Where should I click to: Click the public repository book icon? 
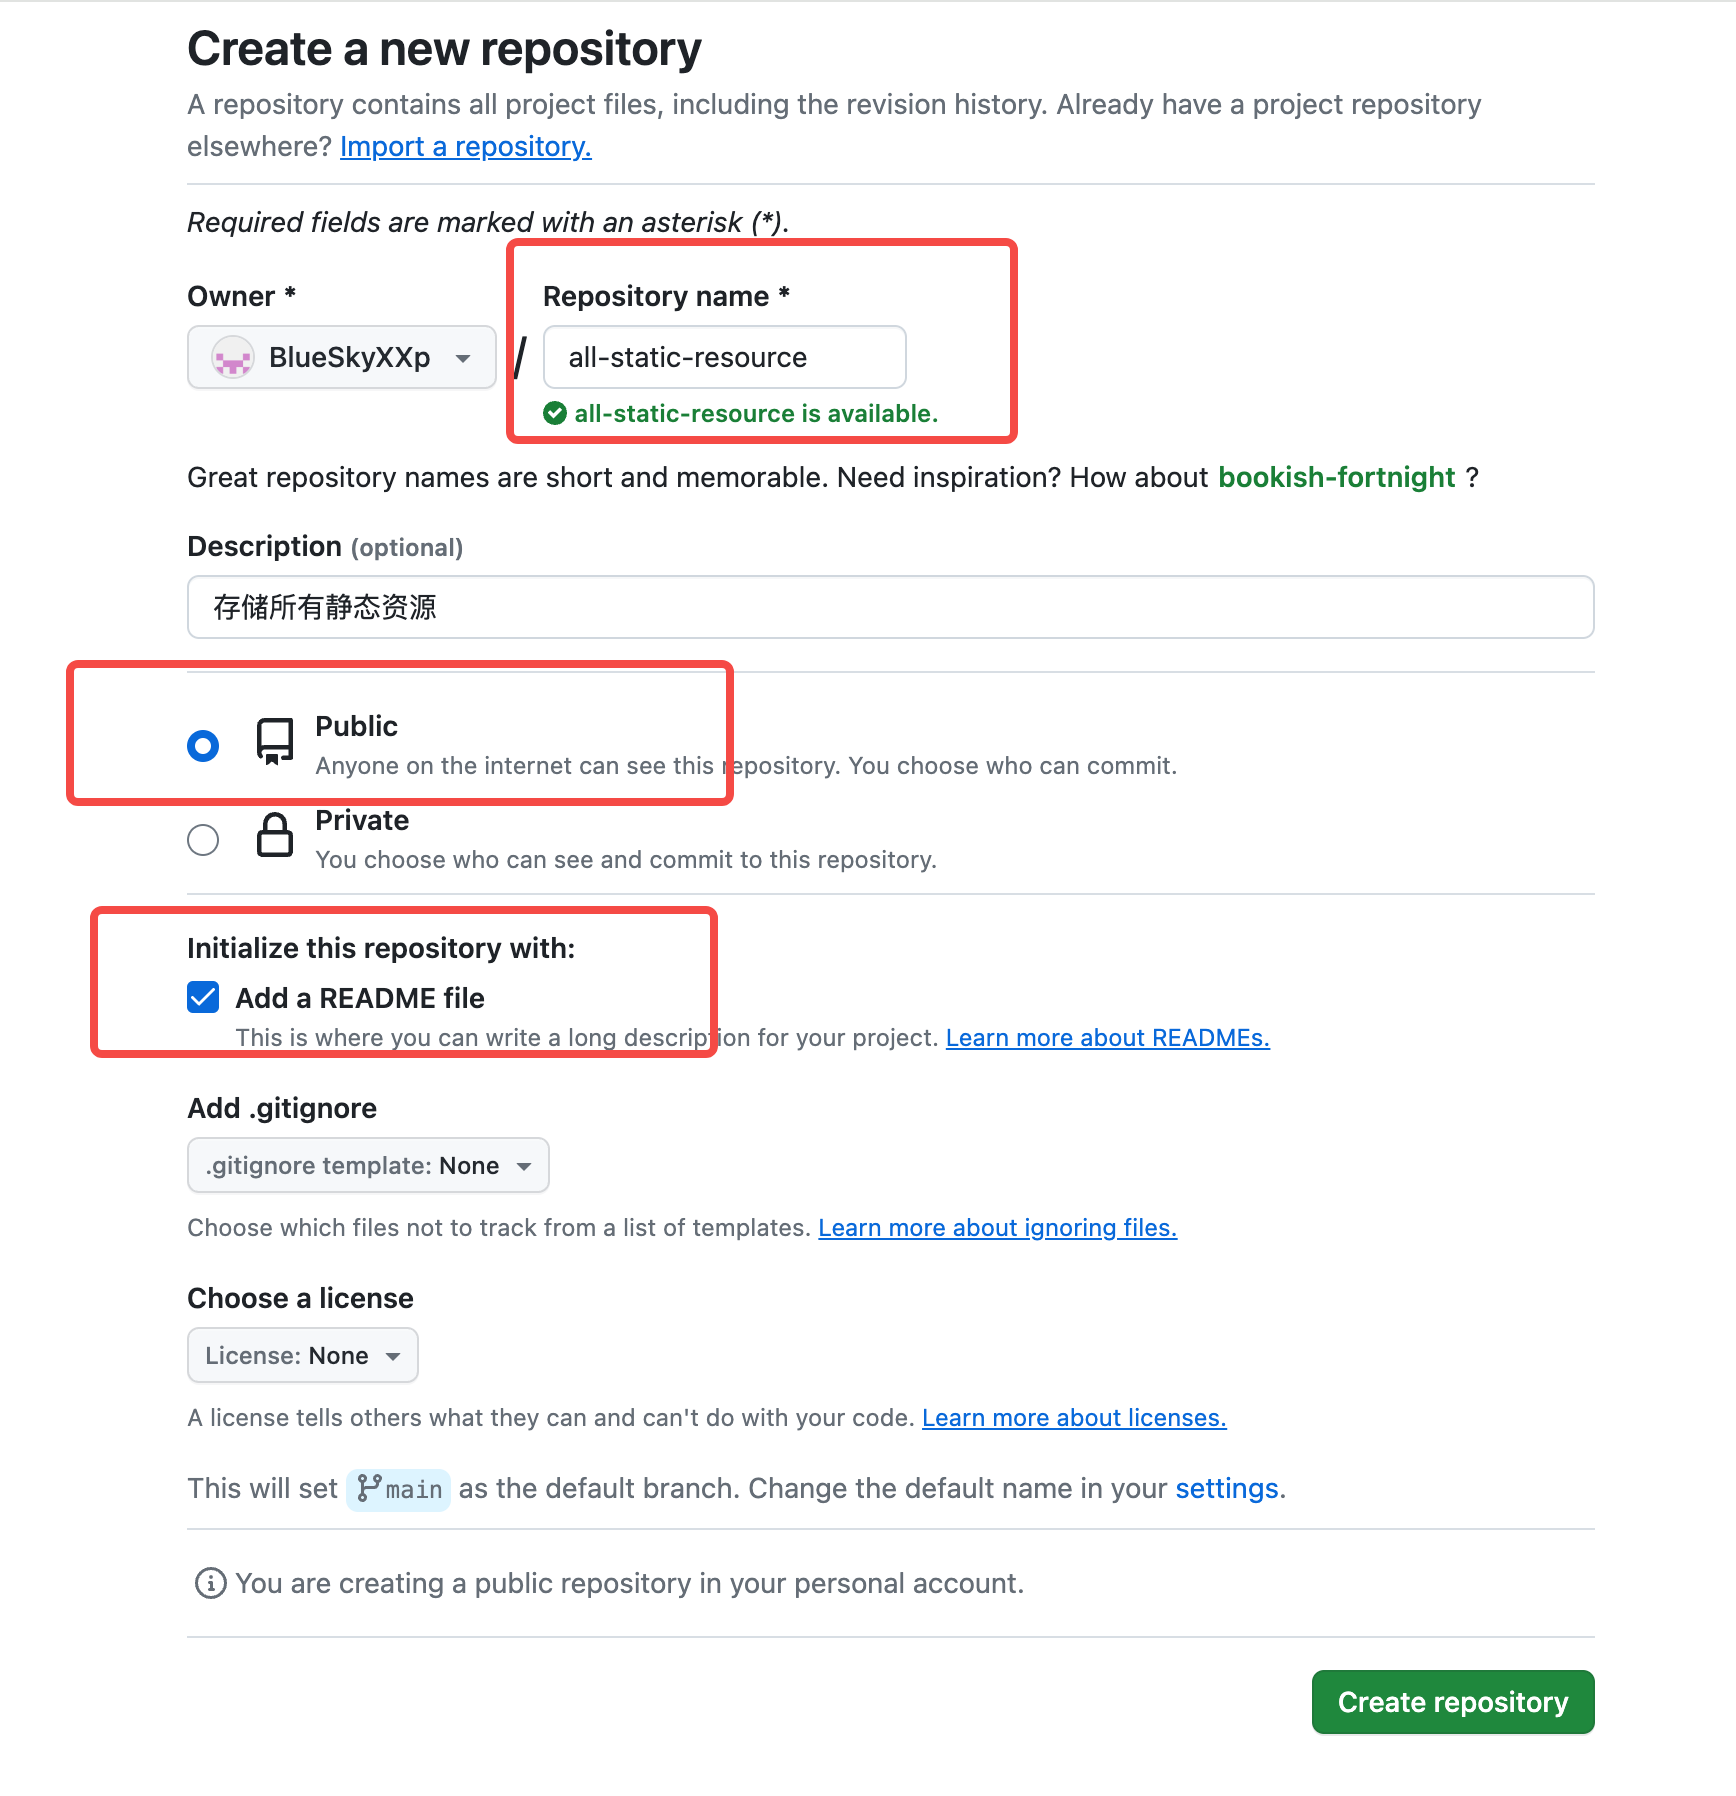275,742
